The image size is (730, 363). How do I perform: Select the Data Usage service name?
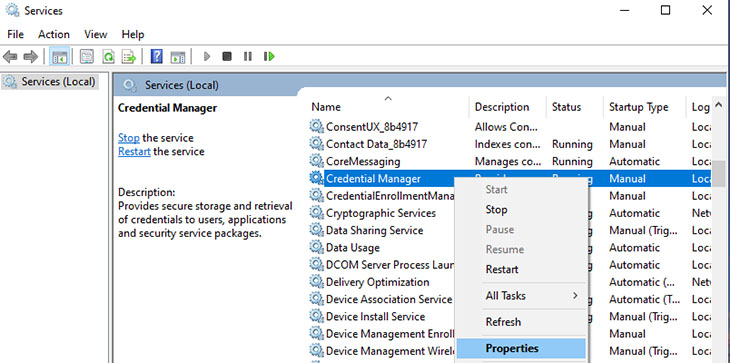[x=352, y=248]
